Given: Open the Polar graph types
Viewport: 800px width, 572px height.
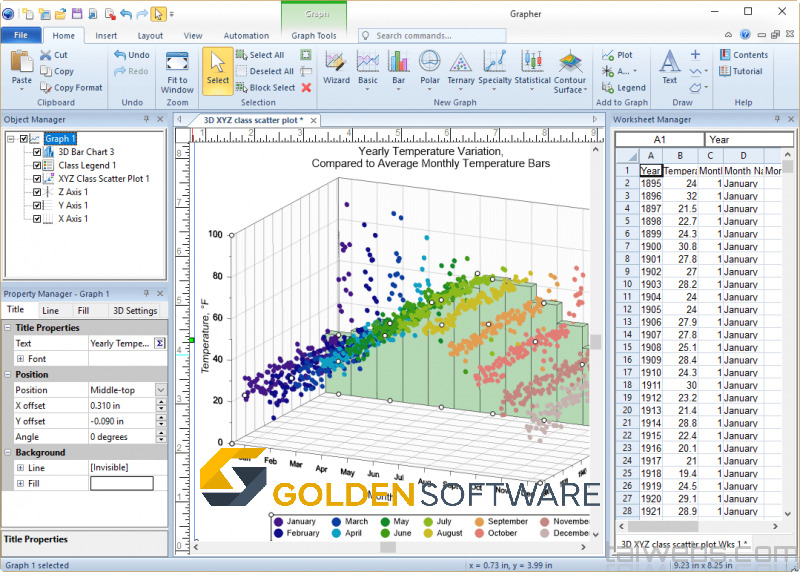Looking at the screenshot, I should coord(430,69).
